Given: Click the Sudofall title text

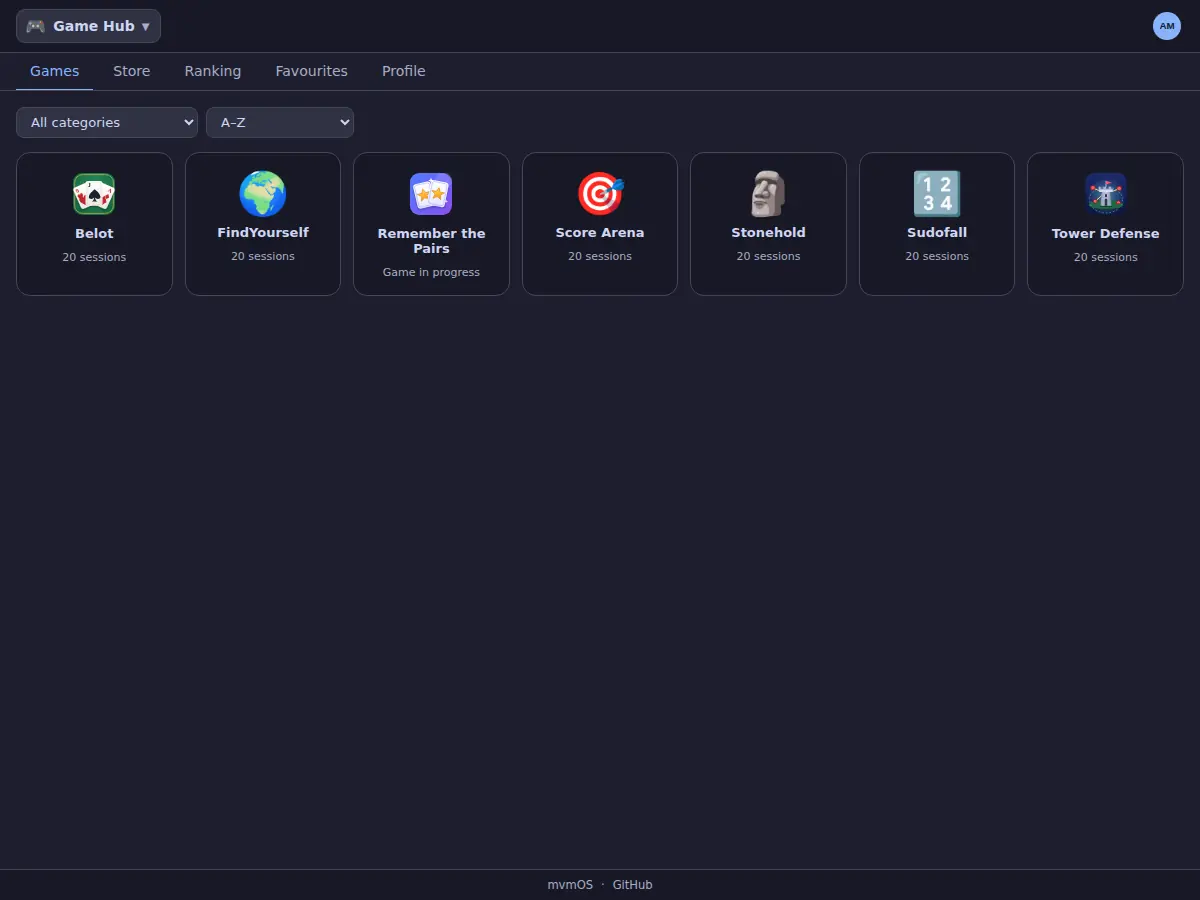Looking at the screenshot, I should coord(937,233).
